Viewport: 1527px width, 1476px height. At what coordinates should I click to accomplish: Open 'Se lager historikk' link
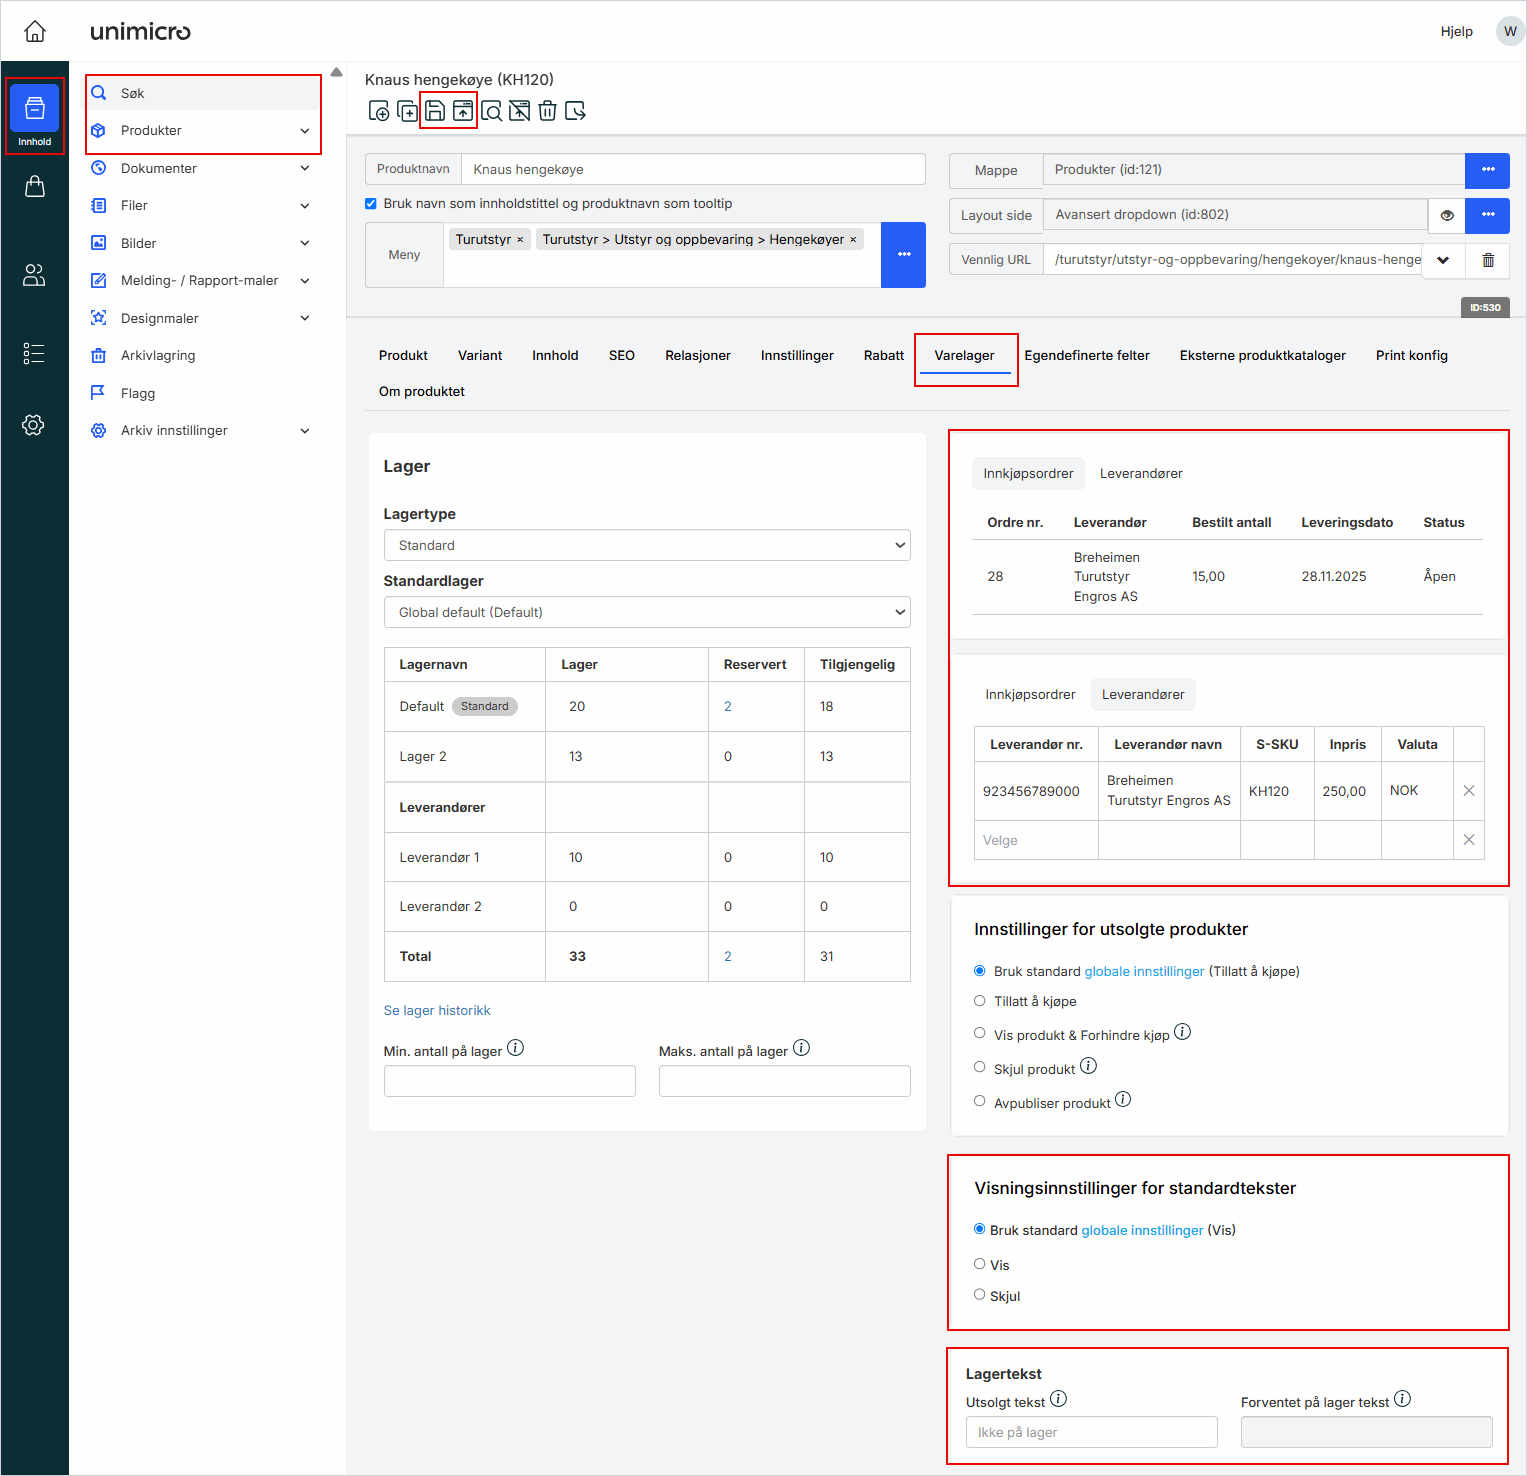click(437, 1011)
